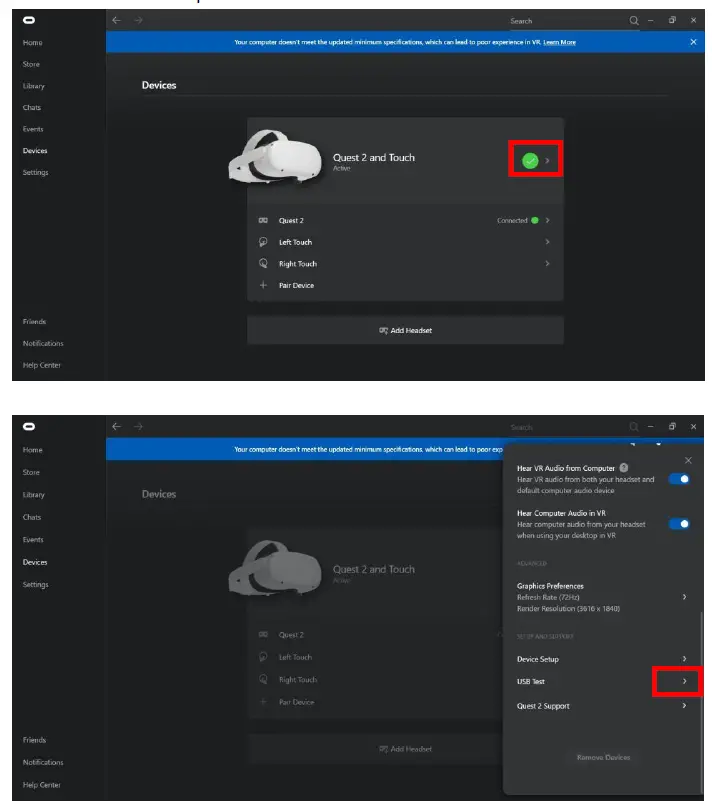Open Notifications in the lower screenshot sidebar
Viewport: 712px width, 806px height.
coord(43,762)
